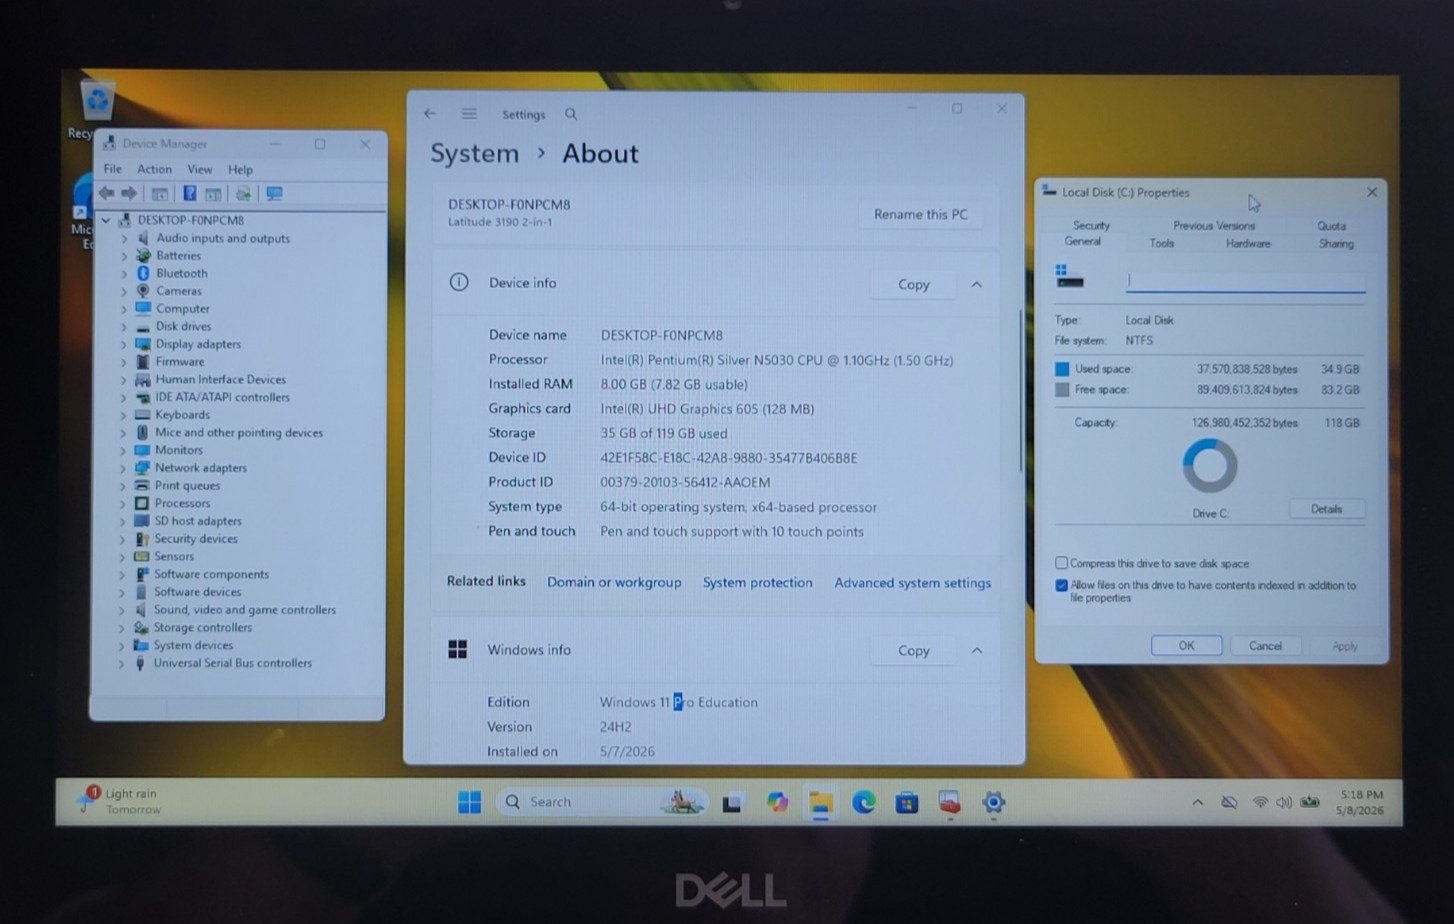The height and width of the screenshot is (924, 1454).
Task: Collapse the Device info section chevron
Action: 977,285
